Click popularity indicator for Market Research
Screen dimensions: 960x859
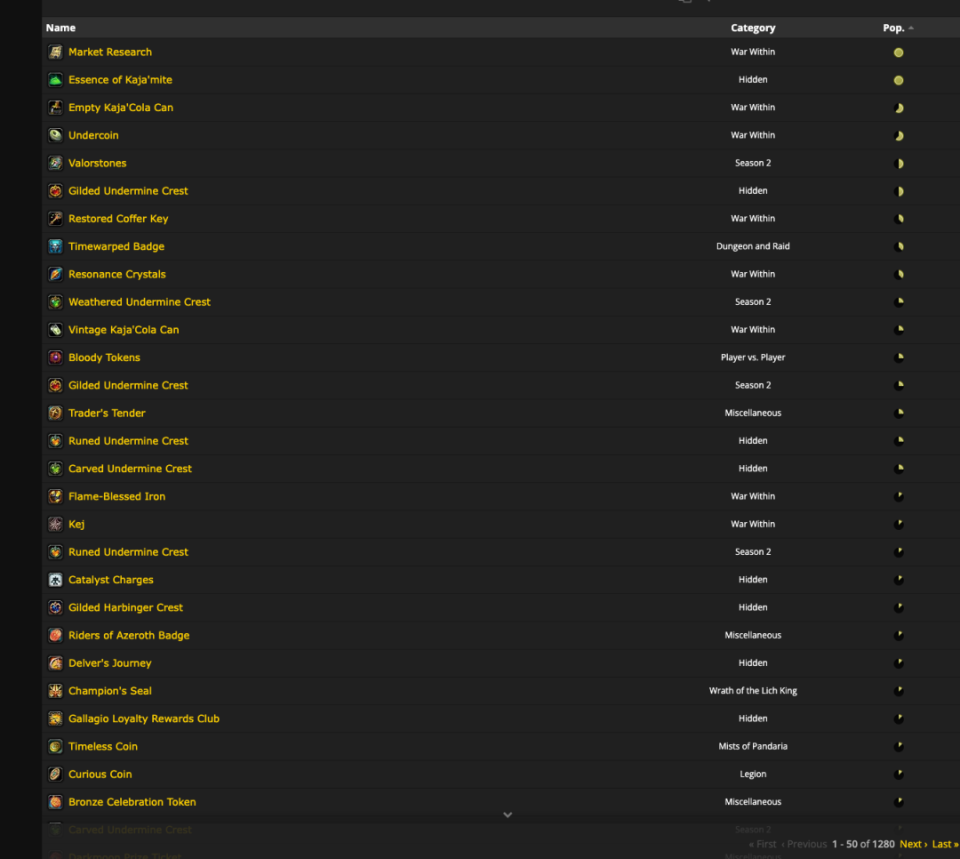[x=898, y=53]
